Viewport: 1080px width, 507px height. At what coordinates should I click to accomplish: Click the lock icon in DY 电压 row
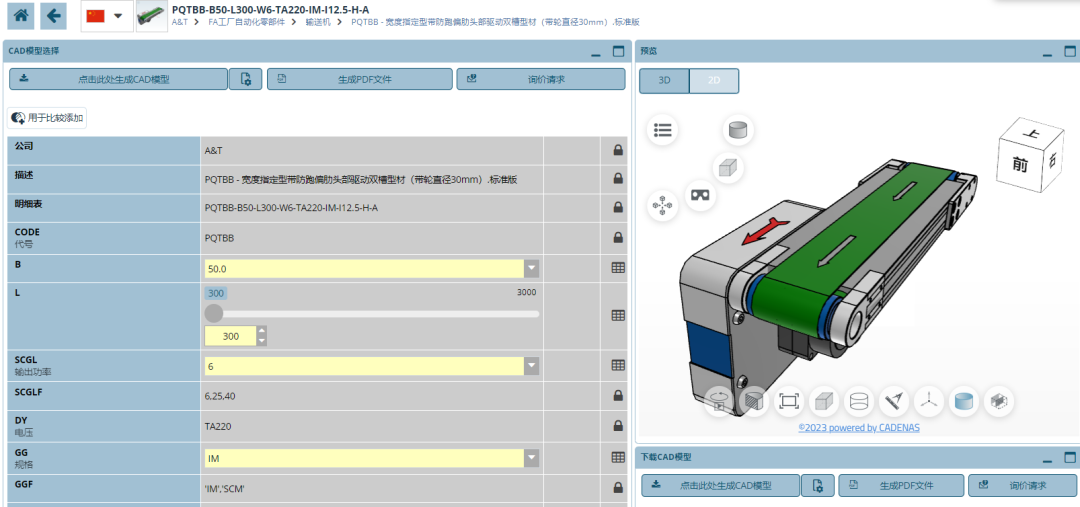[x=618, y=426]
